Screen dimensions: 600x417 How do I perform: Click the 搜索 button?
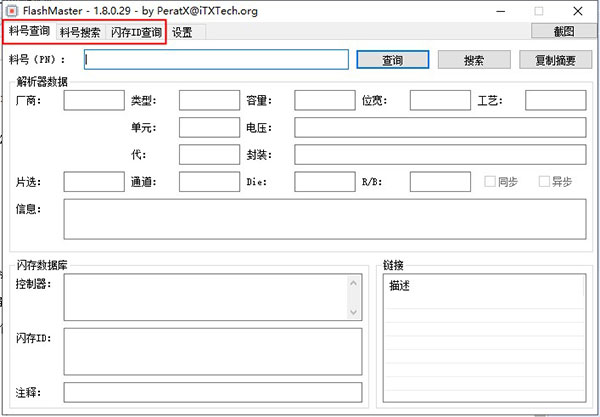(474, 60)
